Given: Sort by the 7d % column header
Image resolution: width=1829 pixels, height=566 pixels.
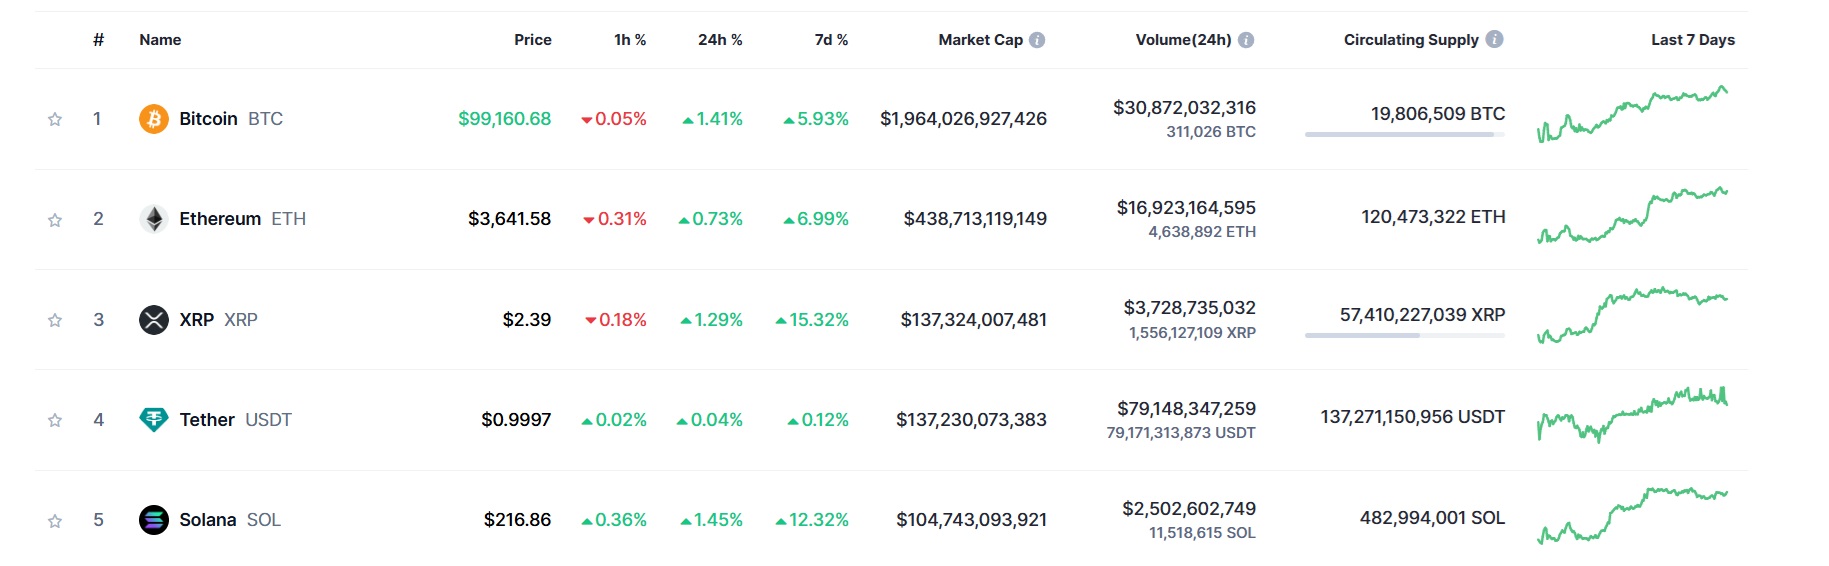Looking at the screenshot, I should click(831, 40).
